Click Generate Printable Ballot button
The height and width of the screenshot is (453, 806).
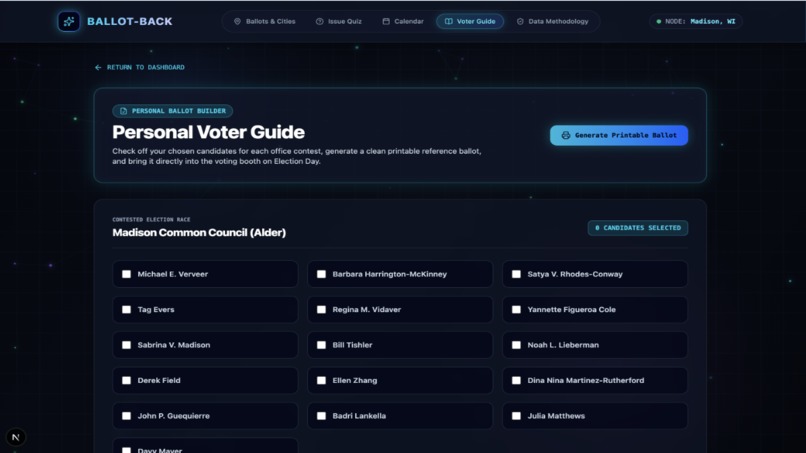(619, 135)
